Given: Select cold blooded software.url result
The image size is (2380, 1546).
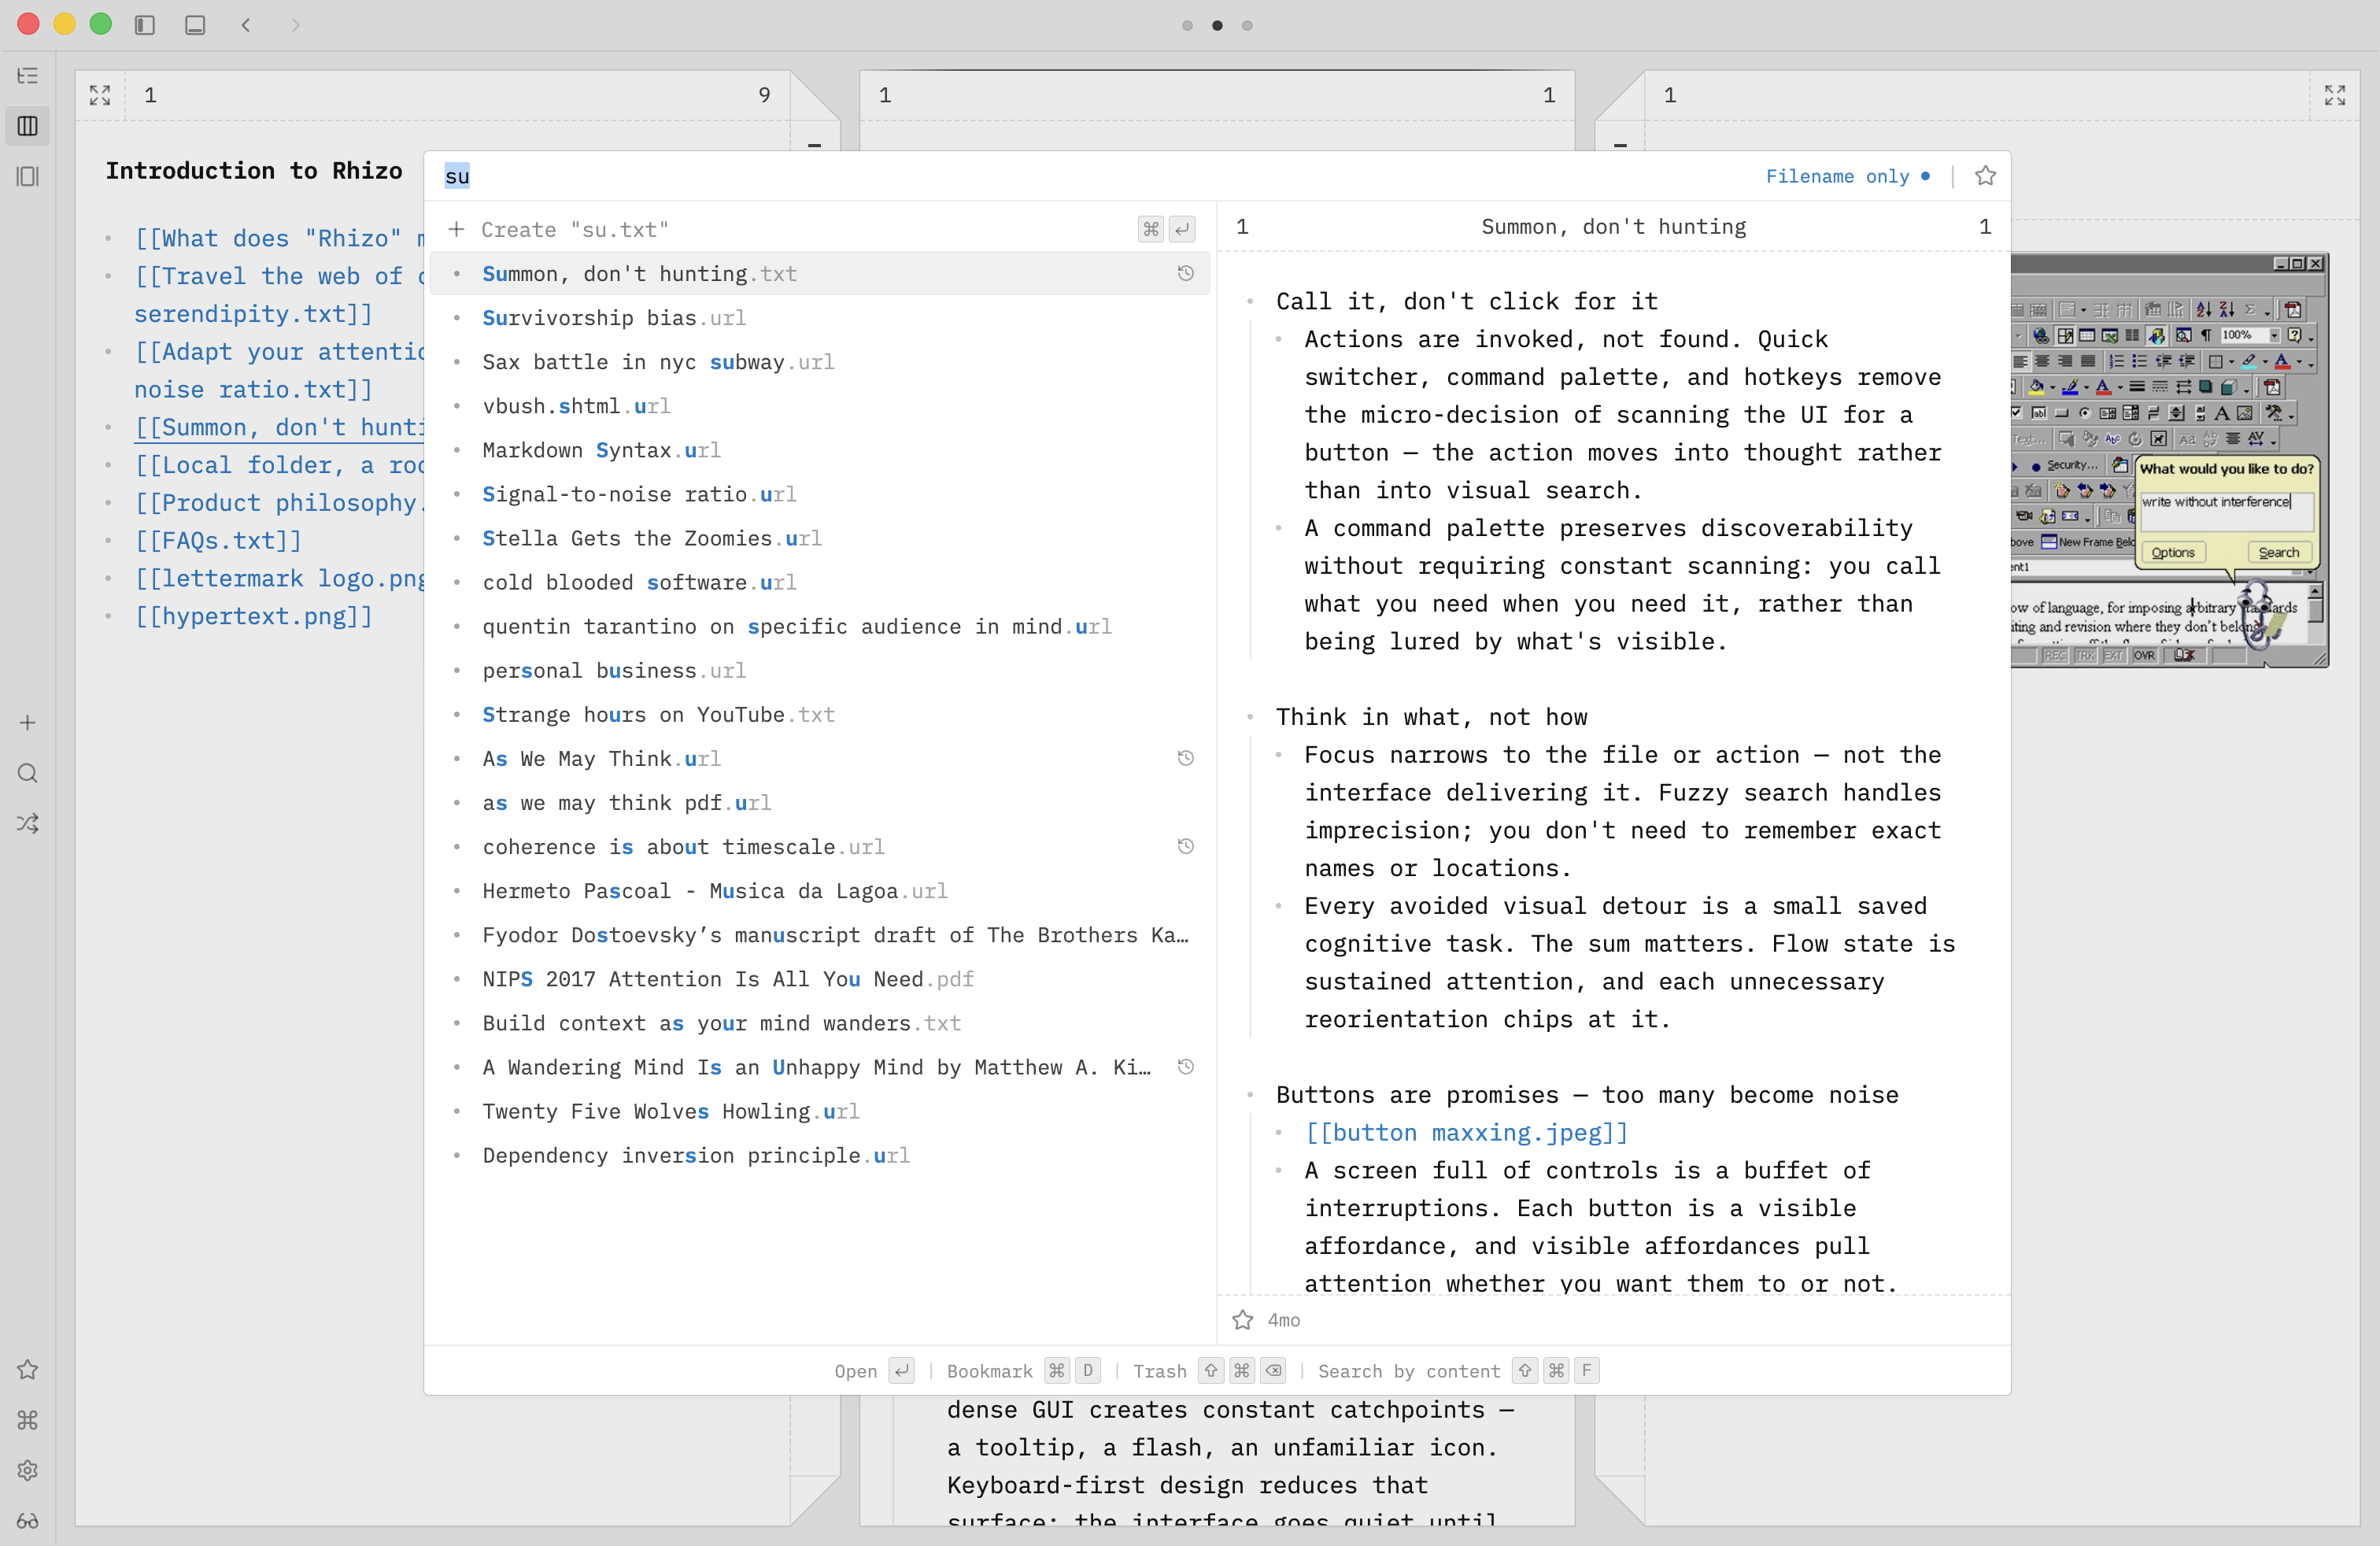Looking at the screenshot, I should tap(820, 582).
